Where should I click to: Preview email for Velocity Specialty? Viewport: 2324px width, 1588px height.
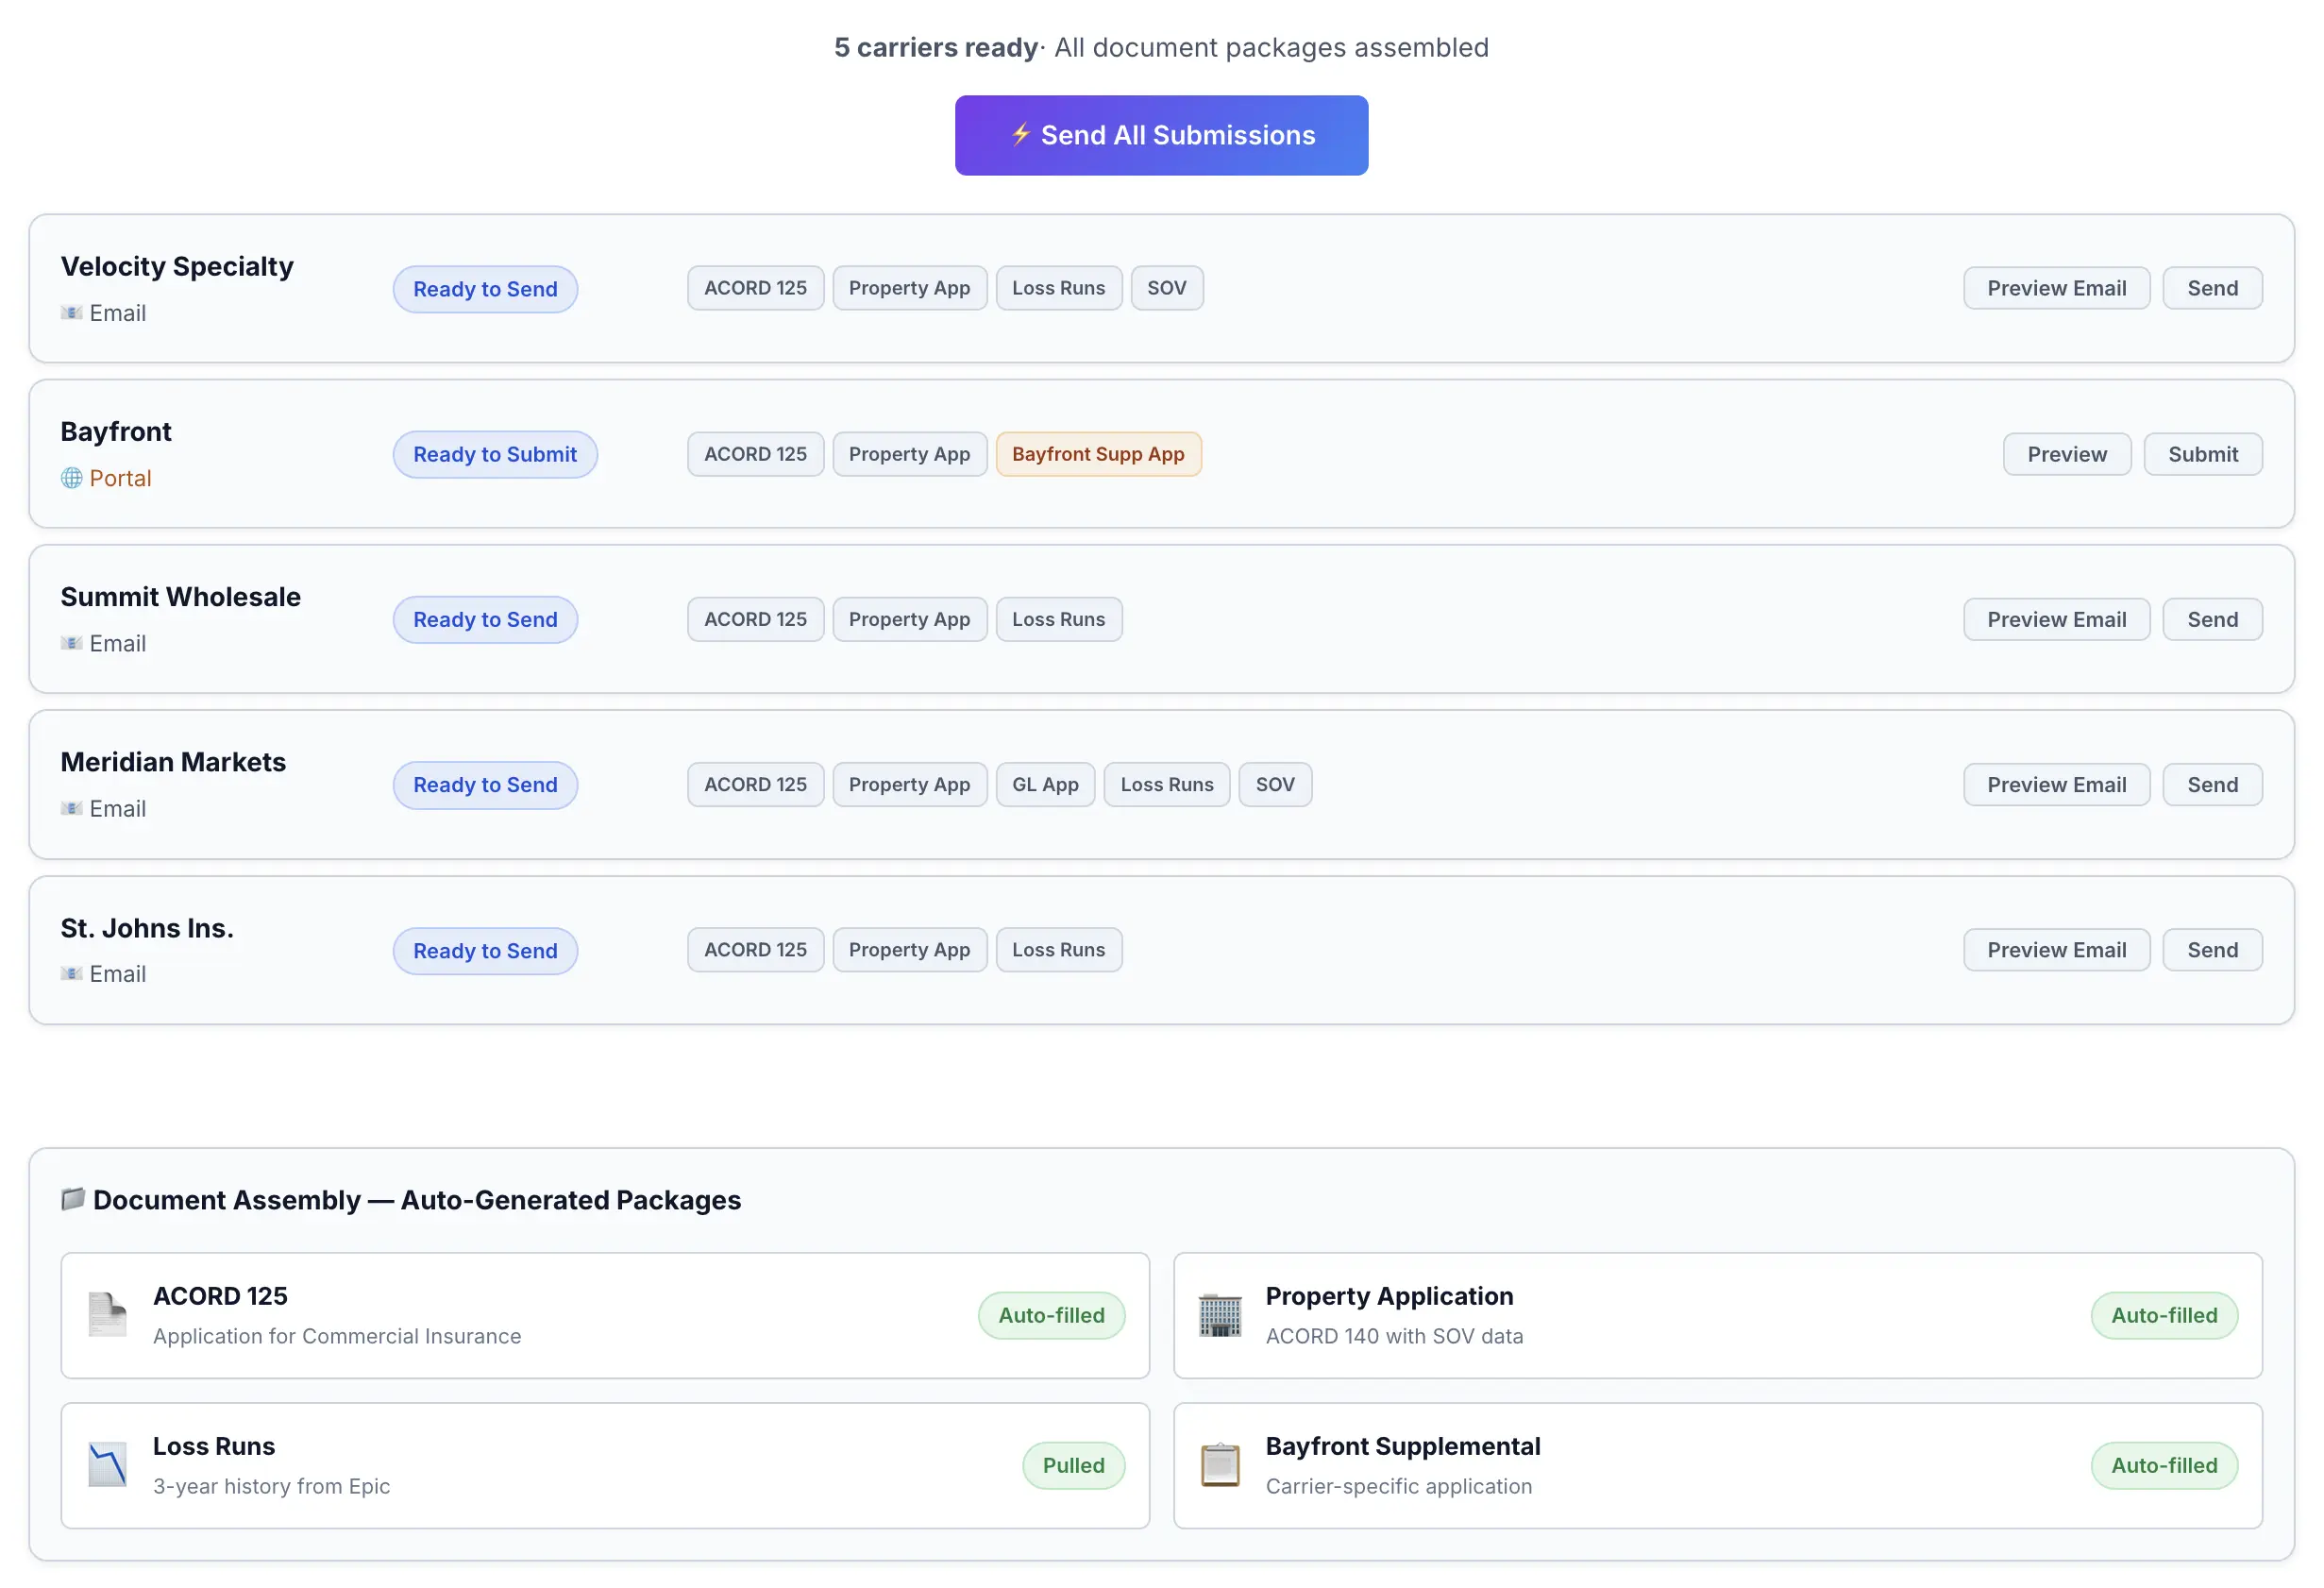click(x=2055, y=288)
